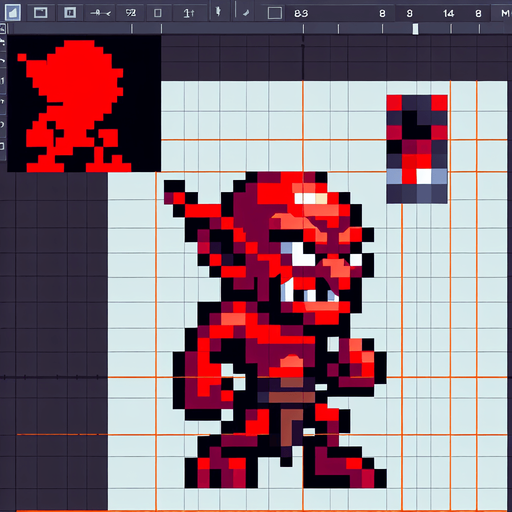This screenshot has width=512, height=512.
Task: Click the red silhouette preview thumbnail
Action: coord(84,104)
